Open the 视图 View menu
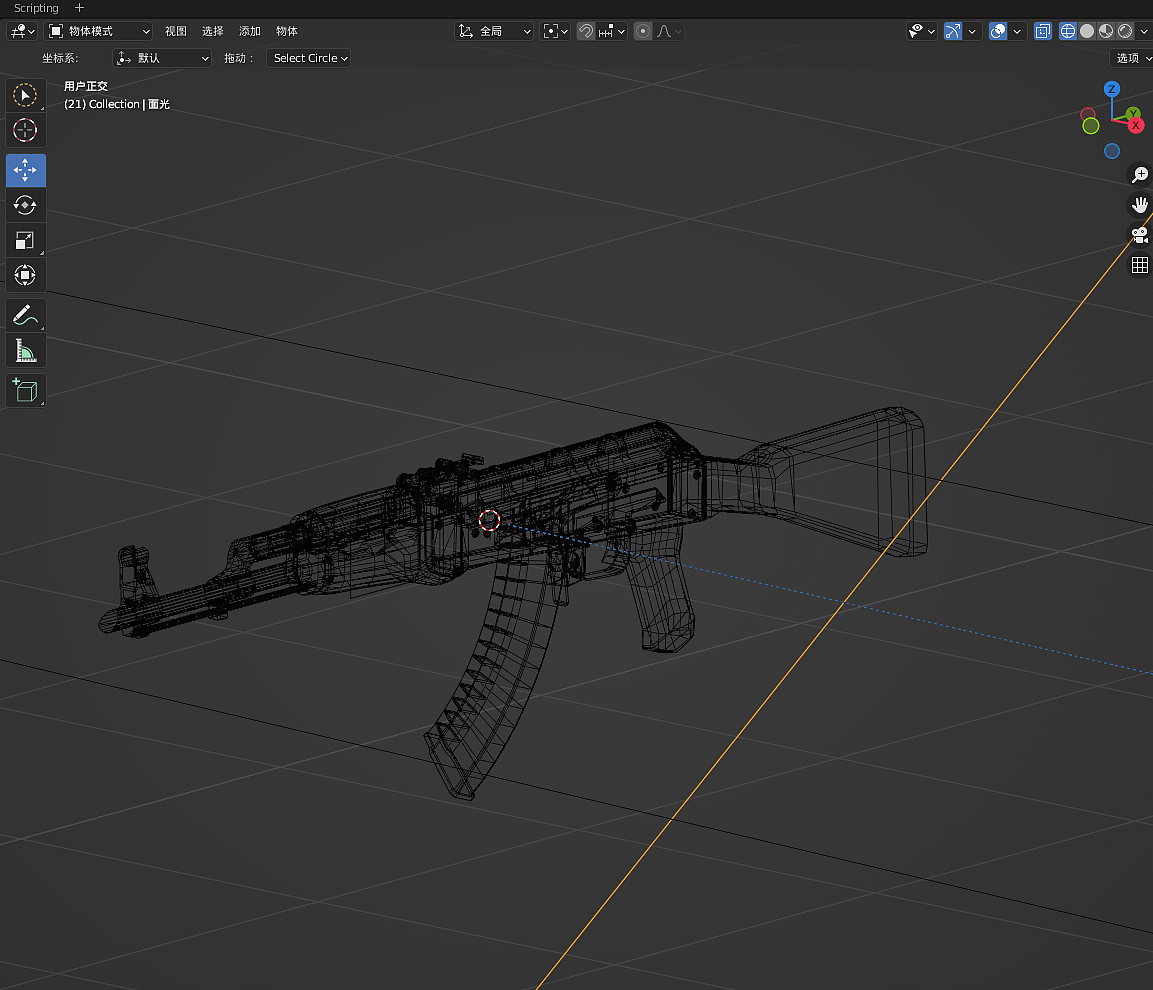Screen dimensions: 1153x990 point(176,31)
